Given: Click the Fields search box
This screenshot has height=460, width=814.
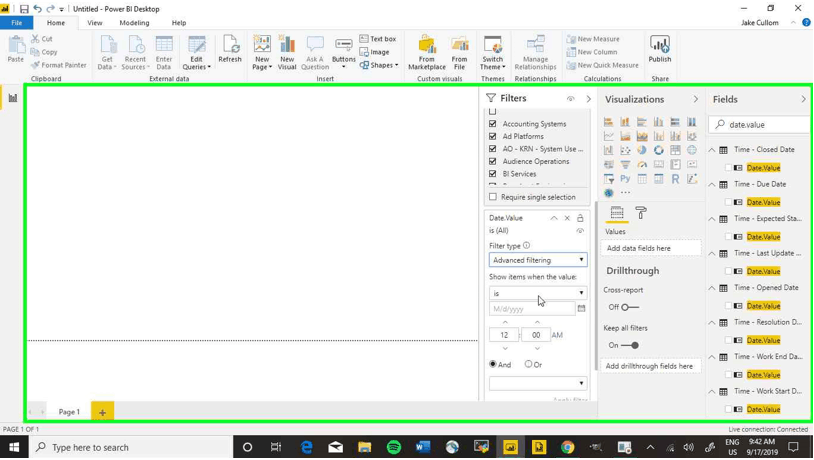Looking at the screenshot, I should tap(759, 125).
